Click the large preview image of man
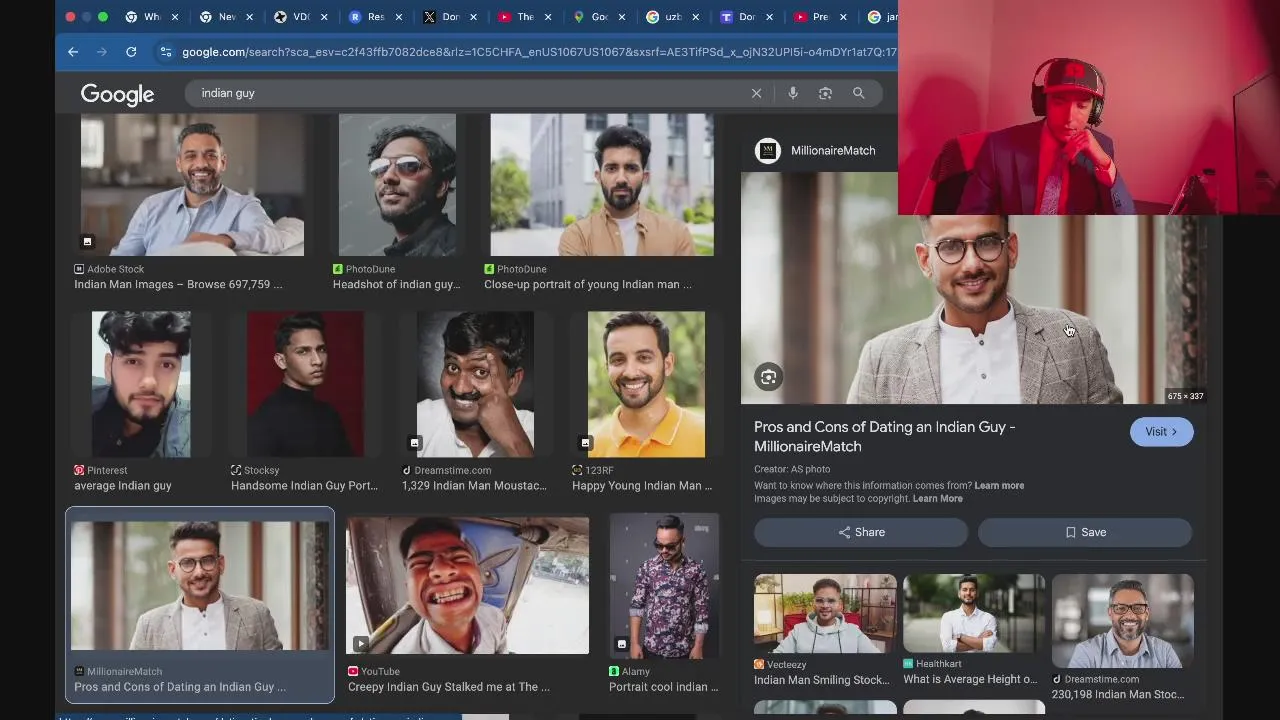This screenshot has width=1280, height=720. 973,288
